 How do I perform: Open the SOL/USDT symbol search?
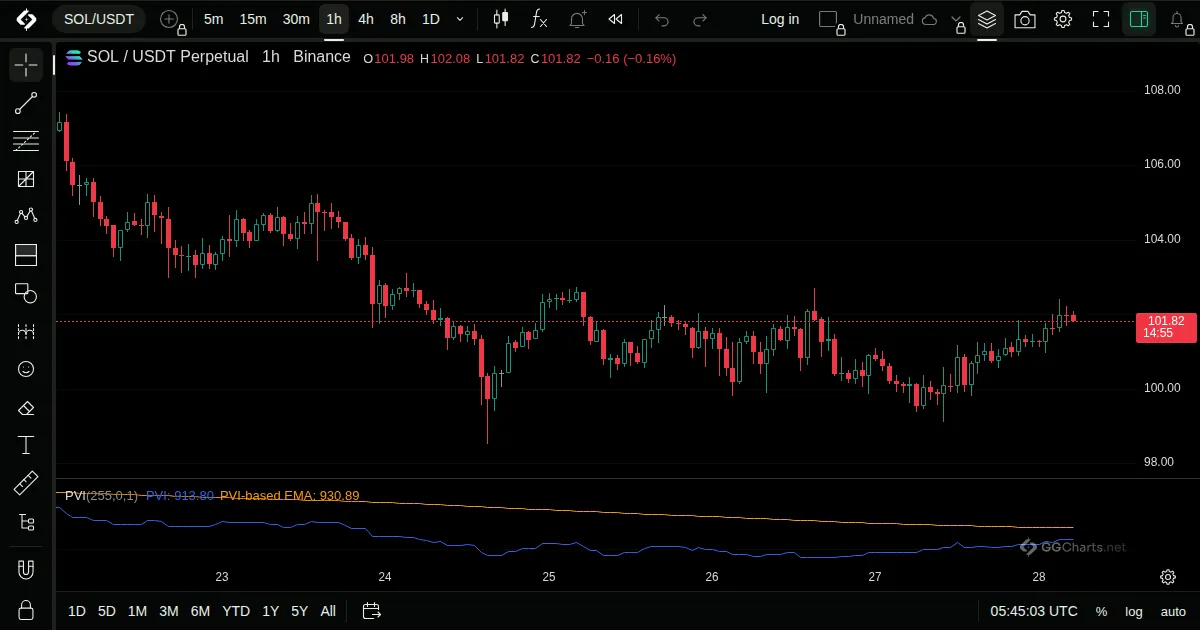coord(99,19)
